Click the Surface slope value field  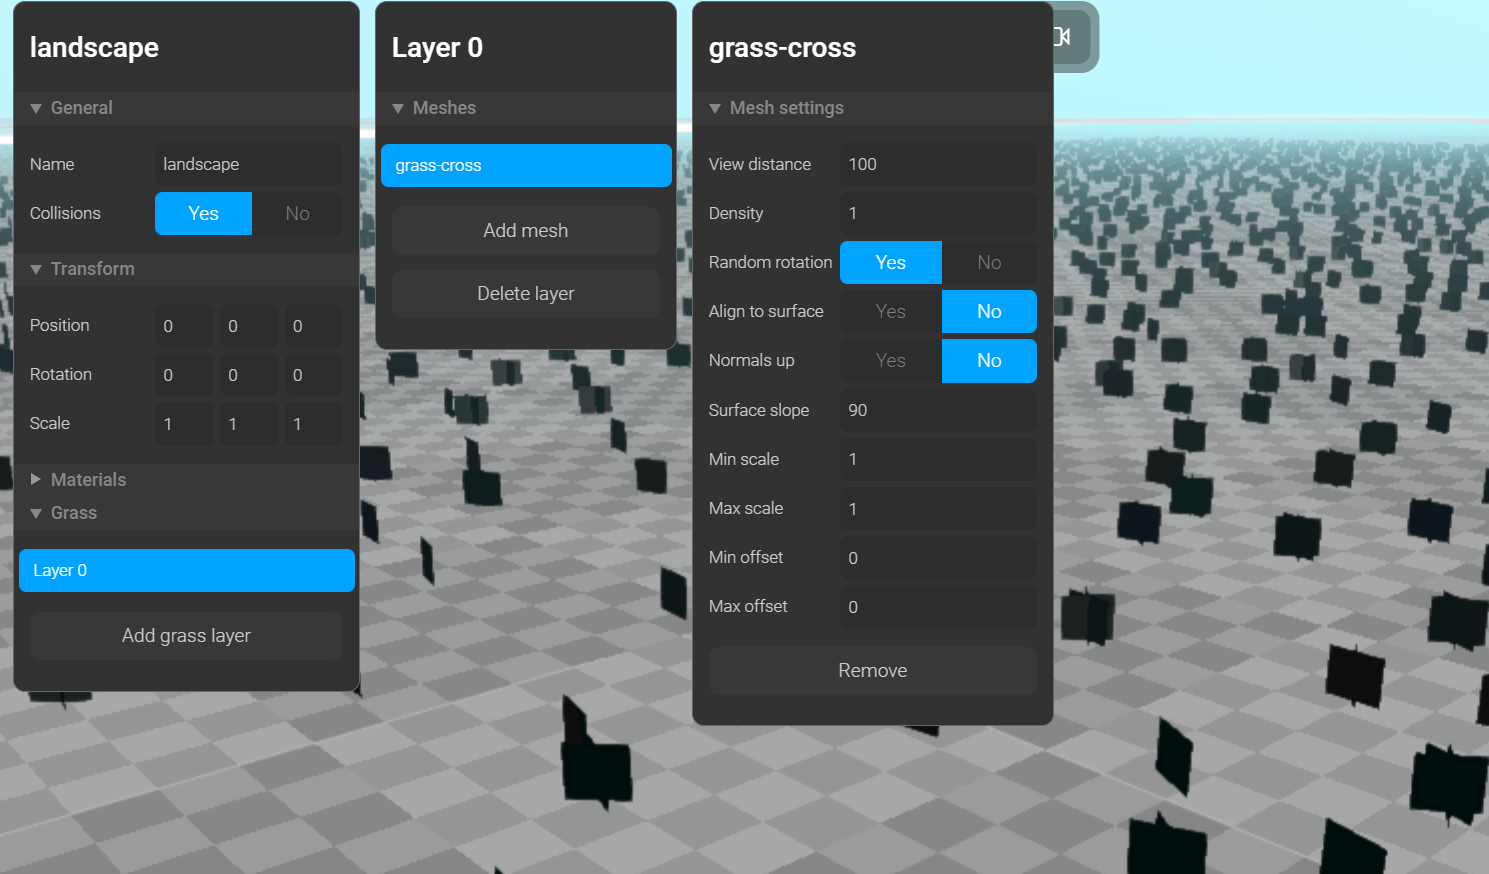[x=937, y=410]
